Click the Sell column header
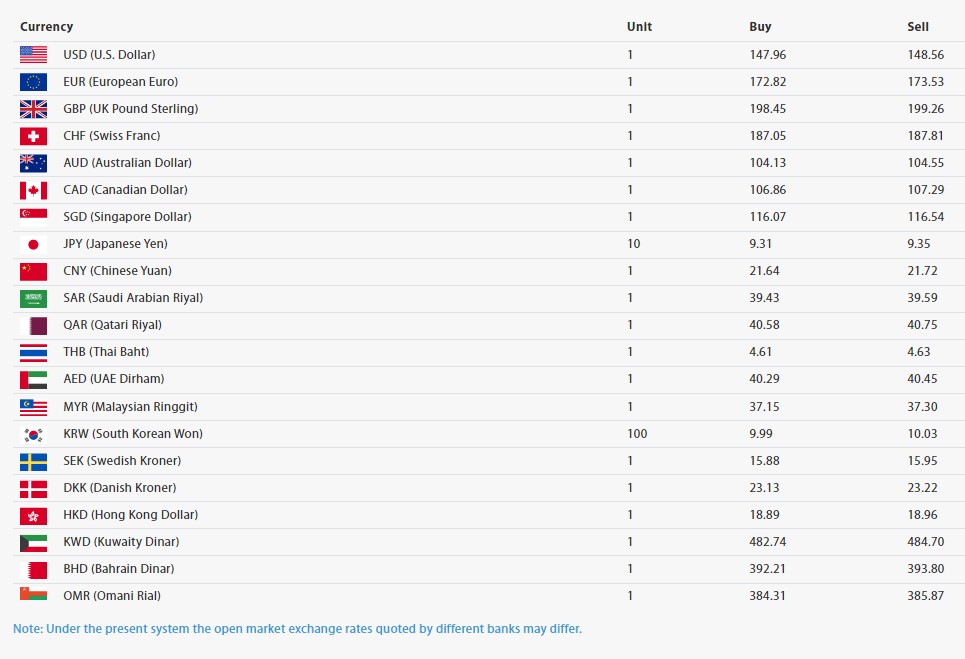This screenshot has height=659, width=965. (x=918, y=27)
